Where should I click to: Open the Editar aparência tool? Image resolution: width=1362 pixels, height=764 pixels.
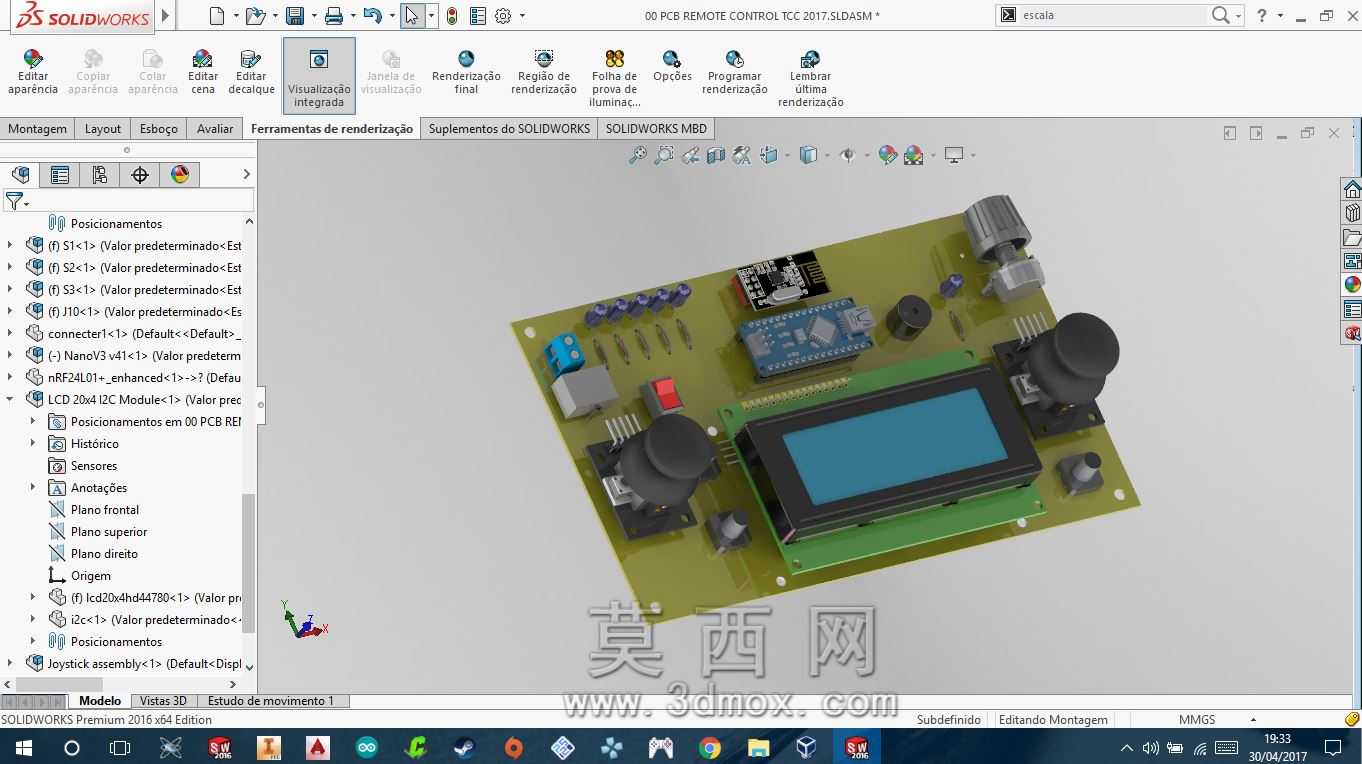point(33,72)
